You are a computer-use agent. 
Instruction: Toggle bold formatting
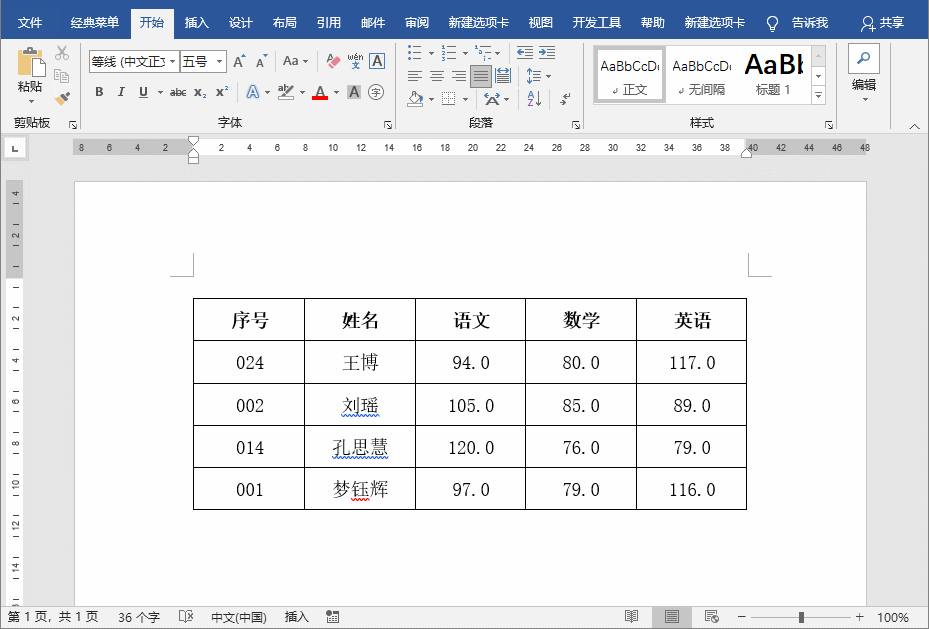coord(98,90)
